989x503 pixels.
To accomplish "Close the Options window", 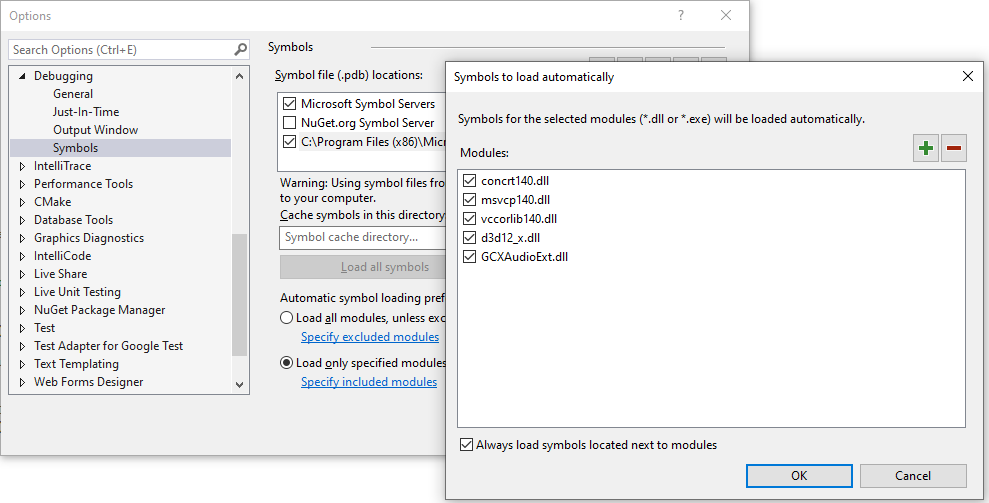I will [726, 16].
